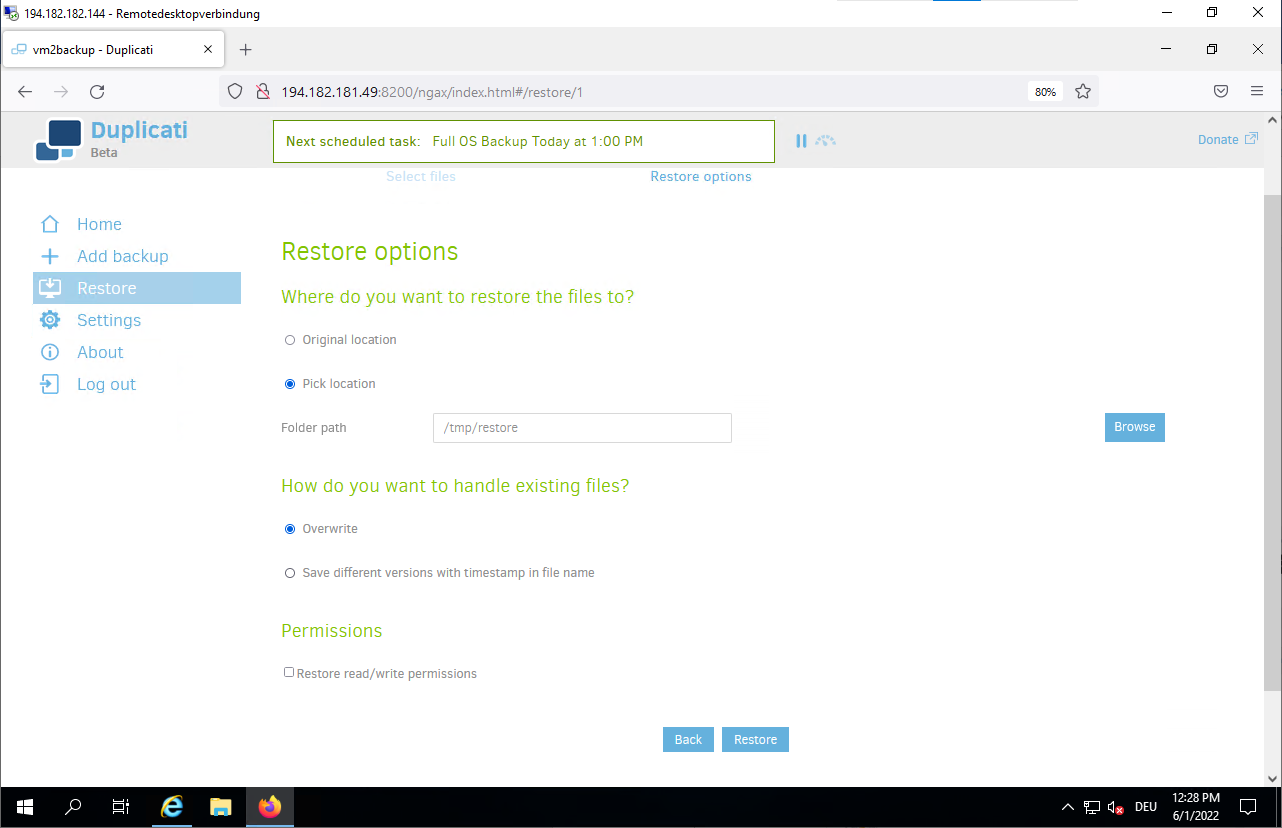
Task: Click the Restore button to start restoring
Action: (x=755, y=740)
